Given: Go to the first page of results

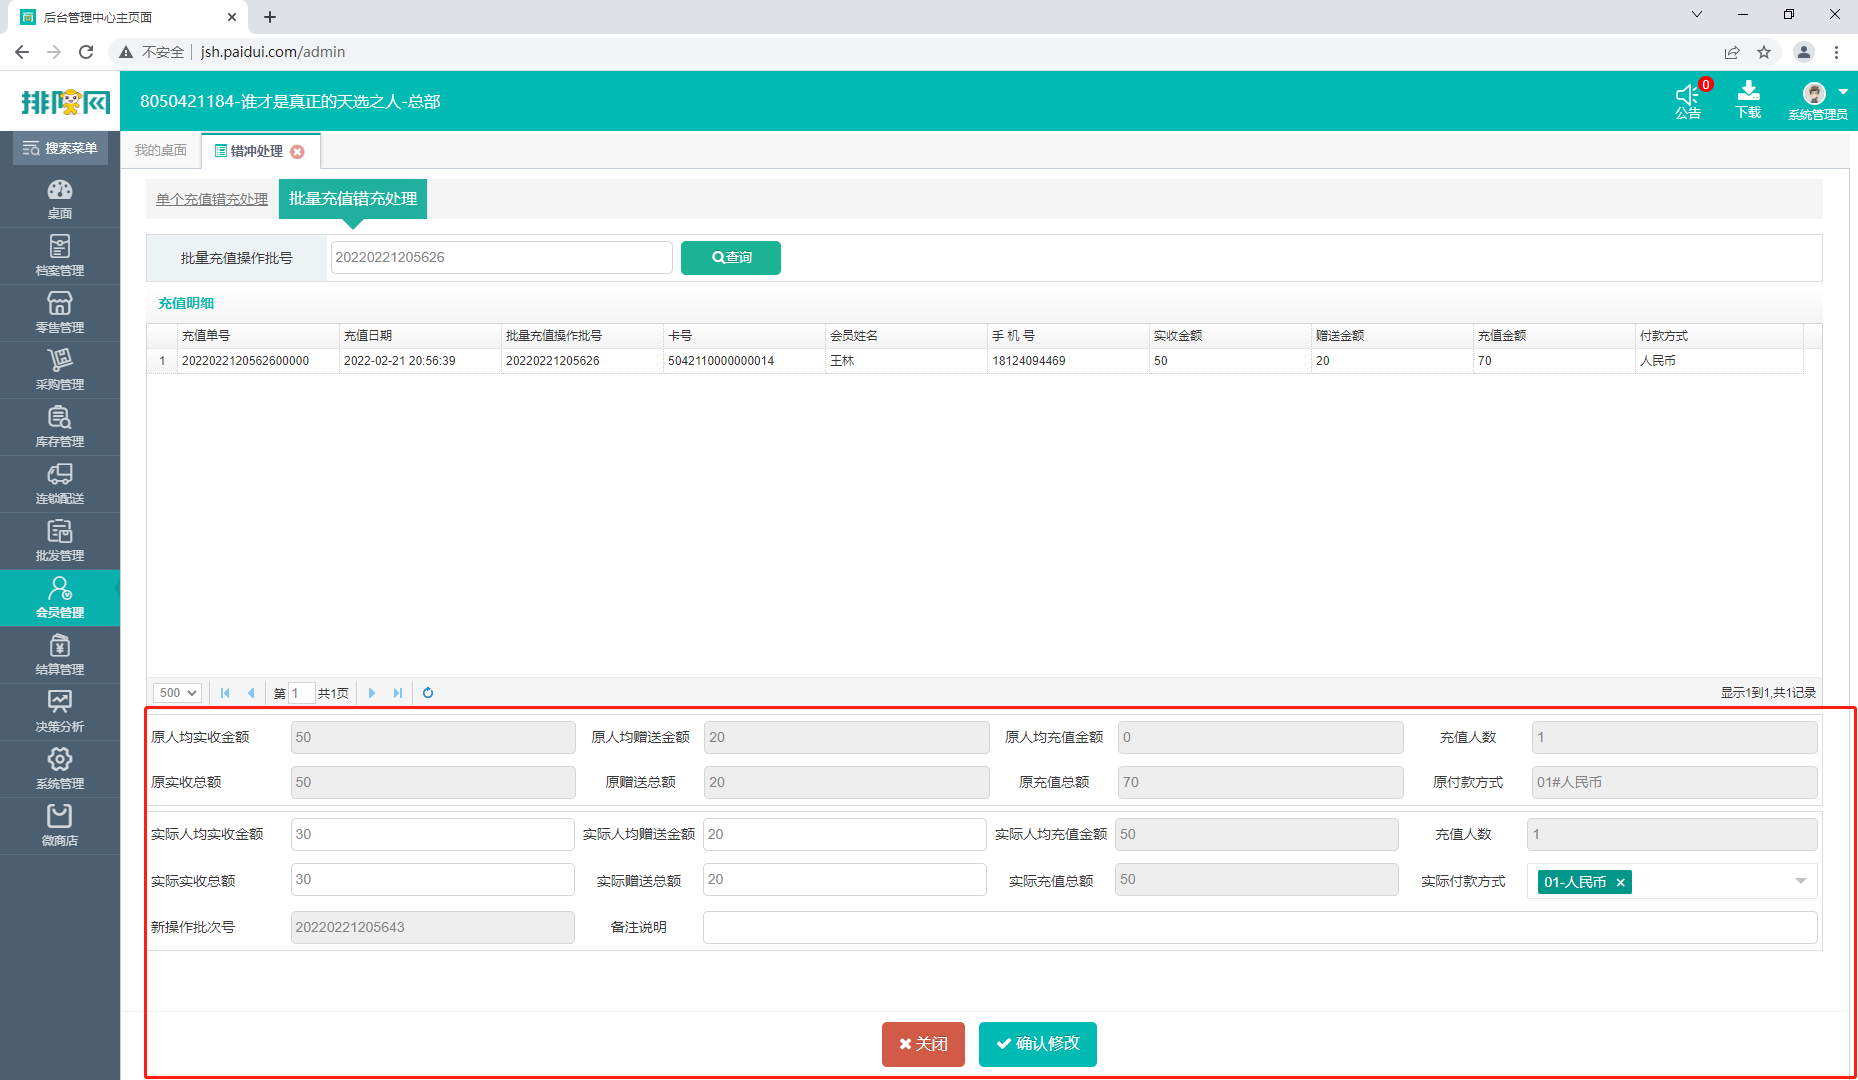Looking at the screenshot, I should [x=225, y=693].
